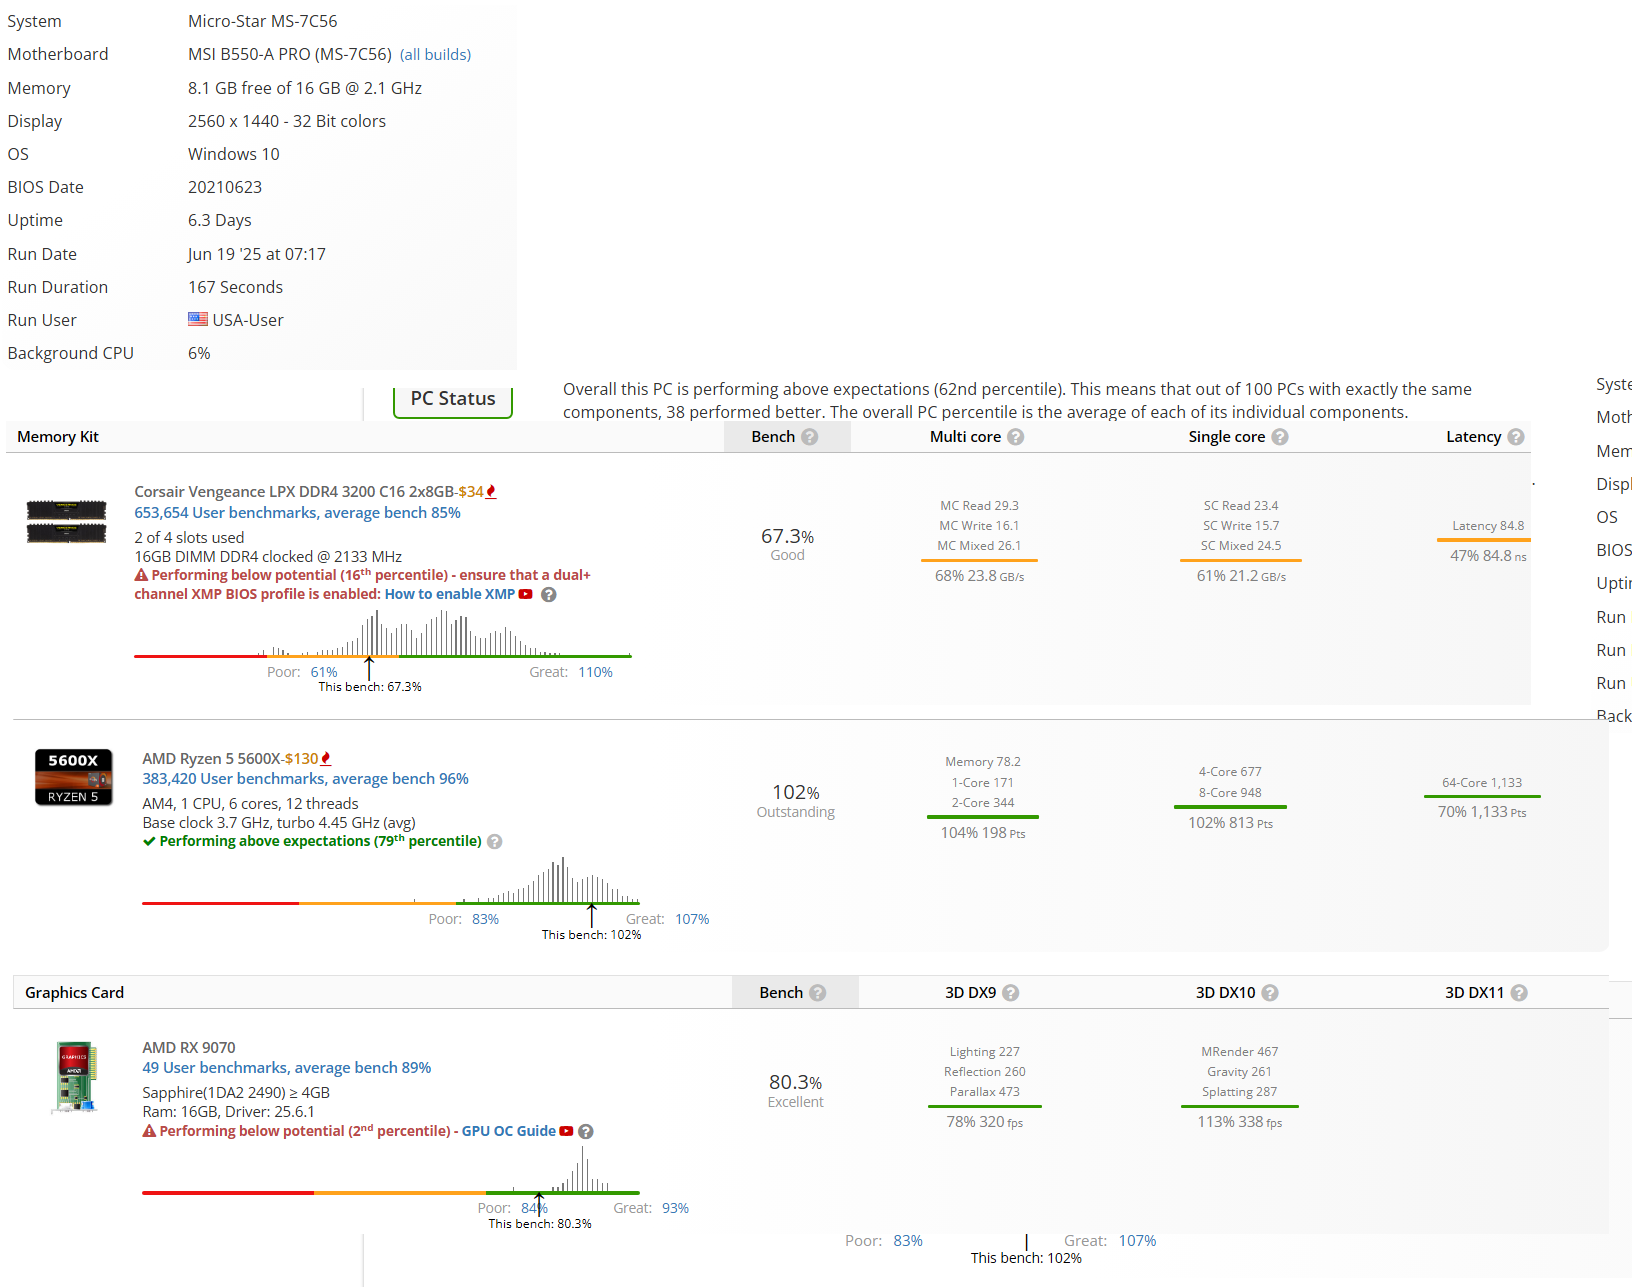
Task: Click the PC Status button
Action: pyautogui.click(x=453, y=399)
